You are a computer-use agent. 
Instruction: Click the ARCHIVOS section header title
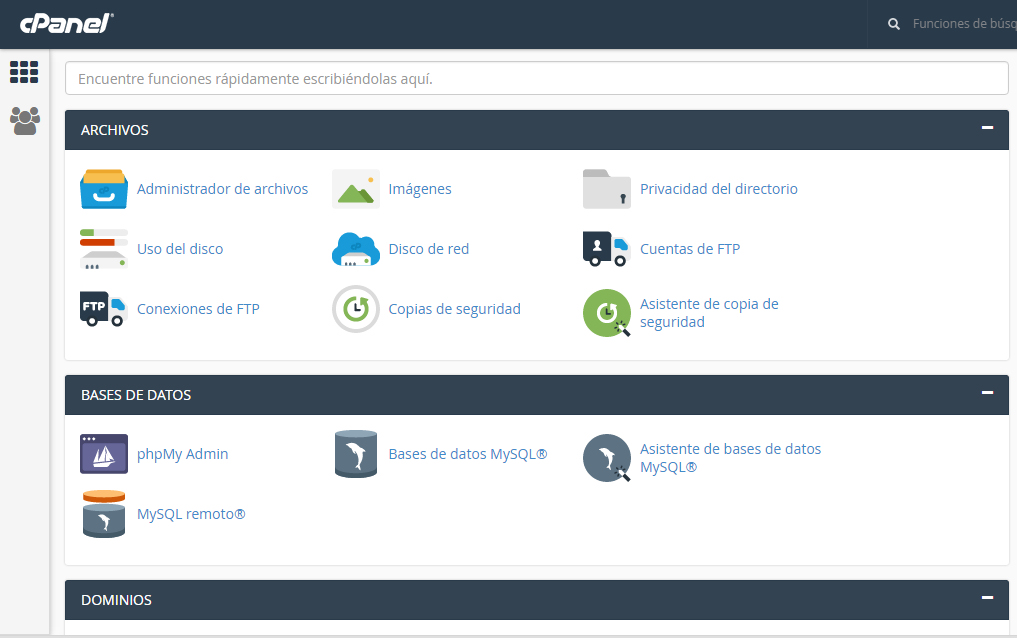(115, 130)
